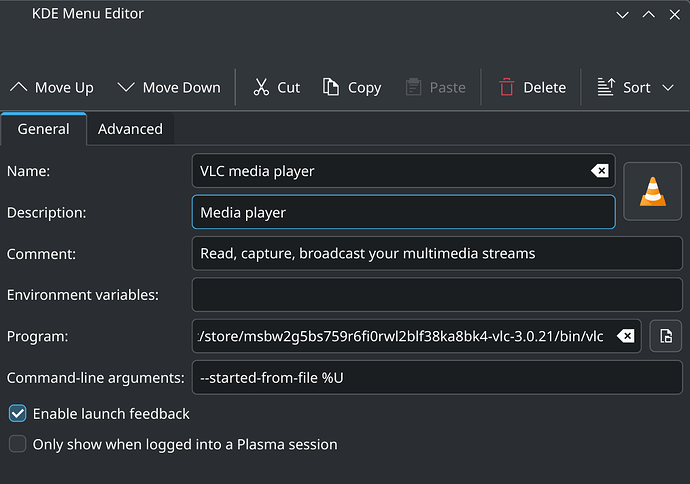Open the Sort dropdown arrow
690x484 pixels.
click(x=668, y=88)
